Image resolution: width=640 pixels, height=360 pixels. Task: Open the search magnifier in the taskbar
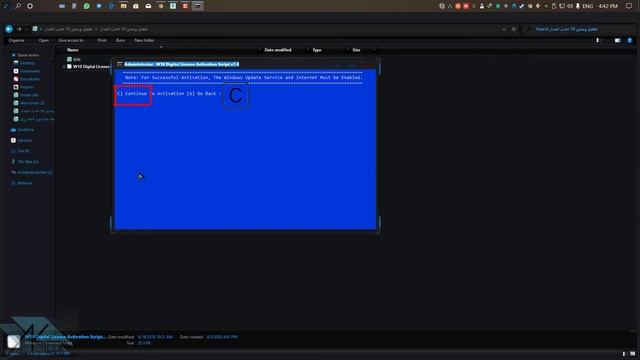click(18, 6)
